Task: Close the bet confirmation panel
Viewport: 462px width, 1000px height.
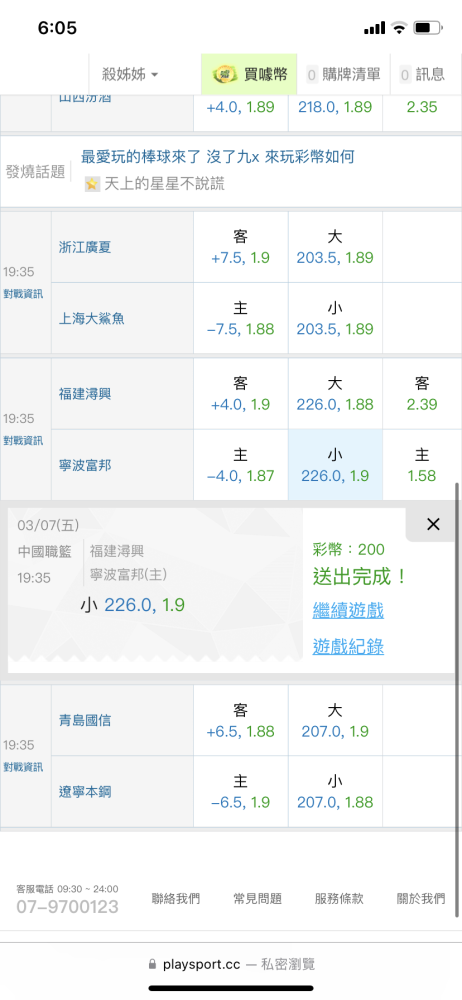Action: [x=433, y=524]
